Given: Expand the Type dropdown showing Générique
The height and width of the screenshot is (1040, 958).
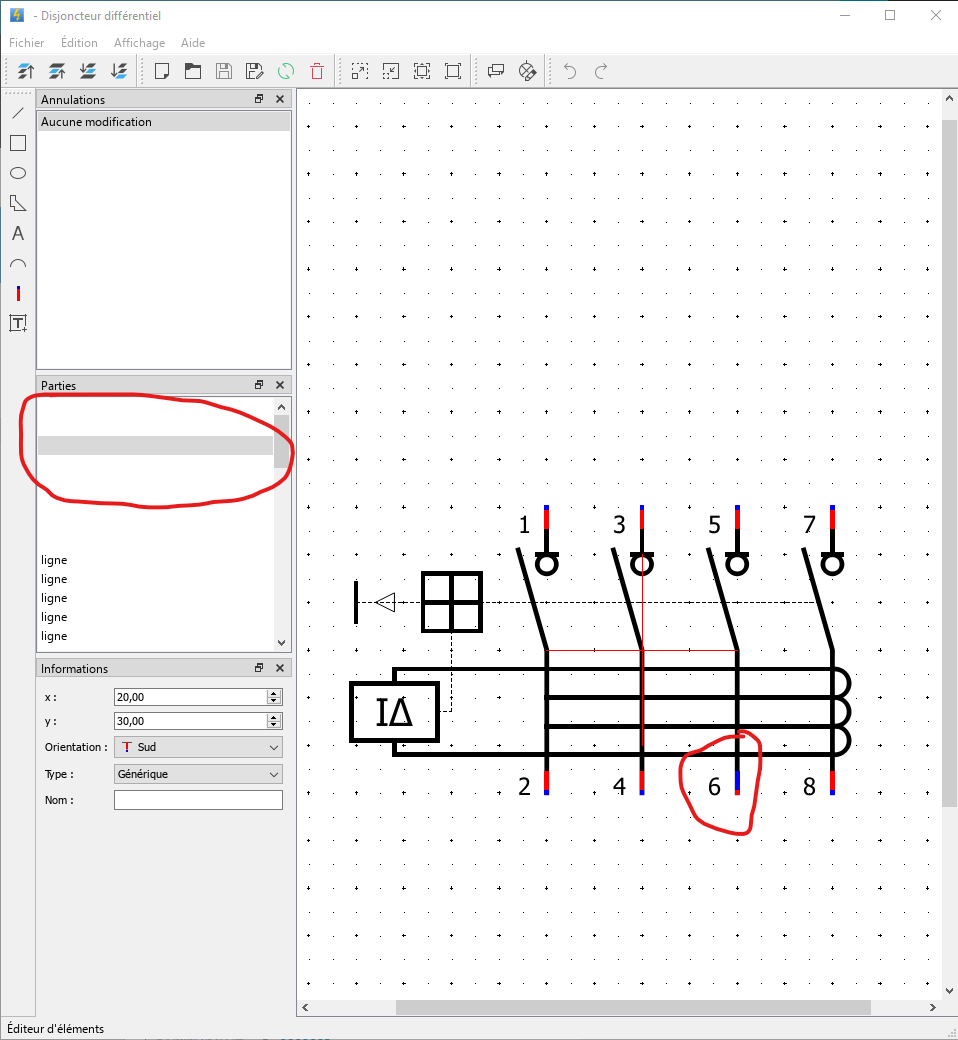Looking at the screenshot, I should [x=198, y=774].
